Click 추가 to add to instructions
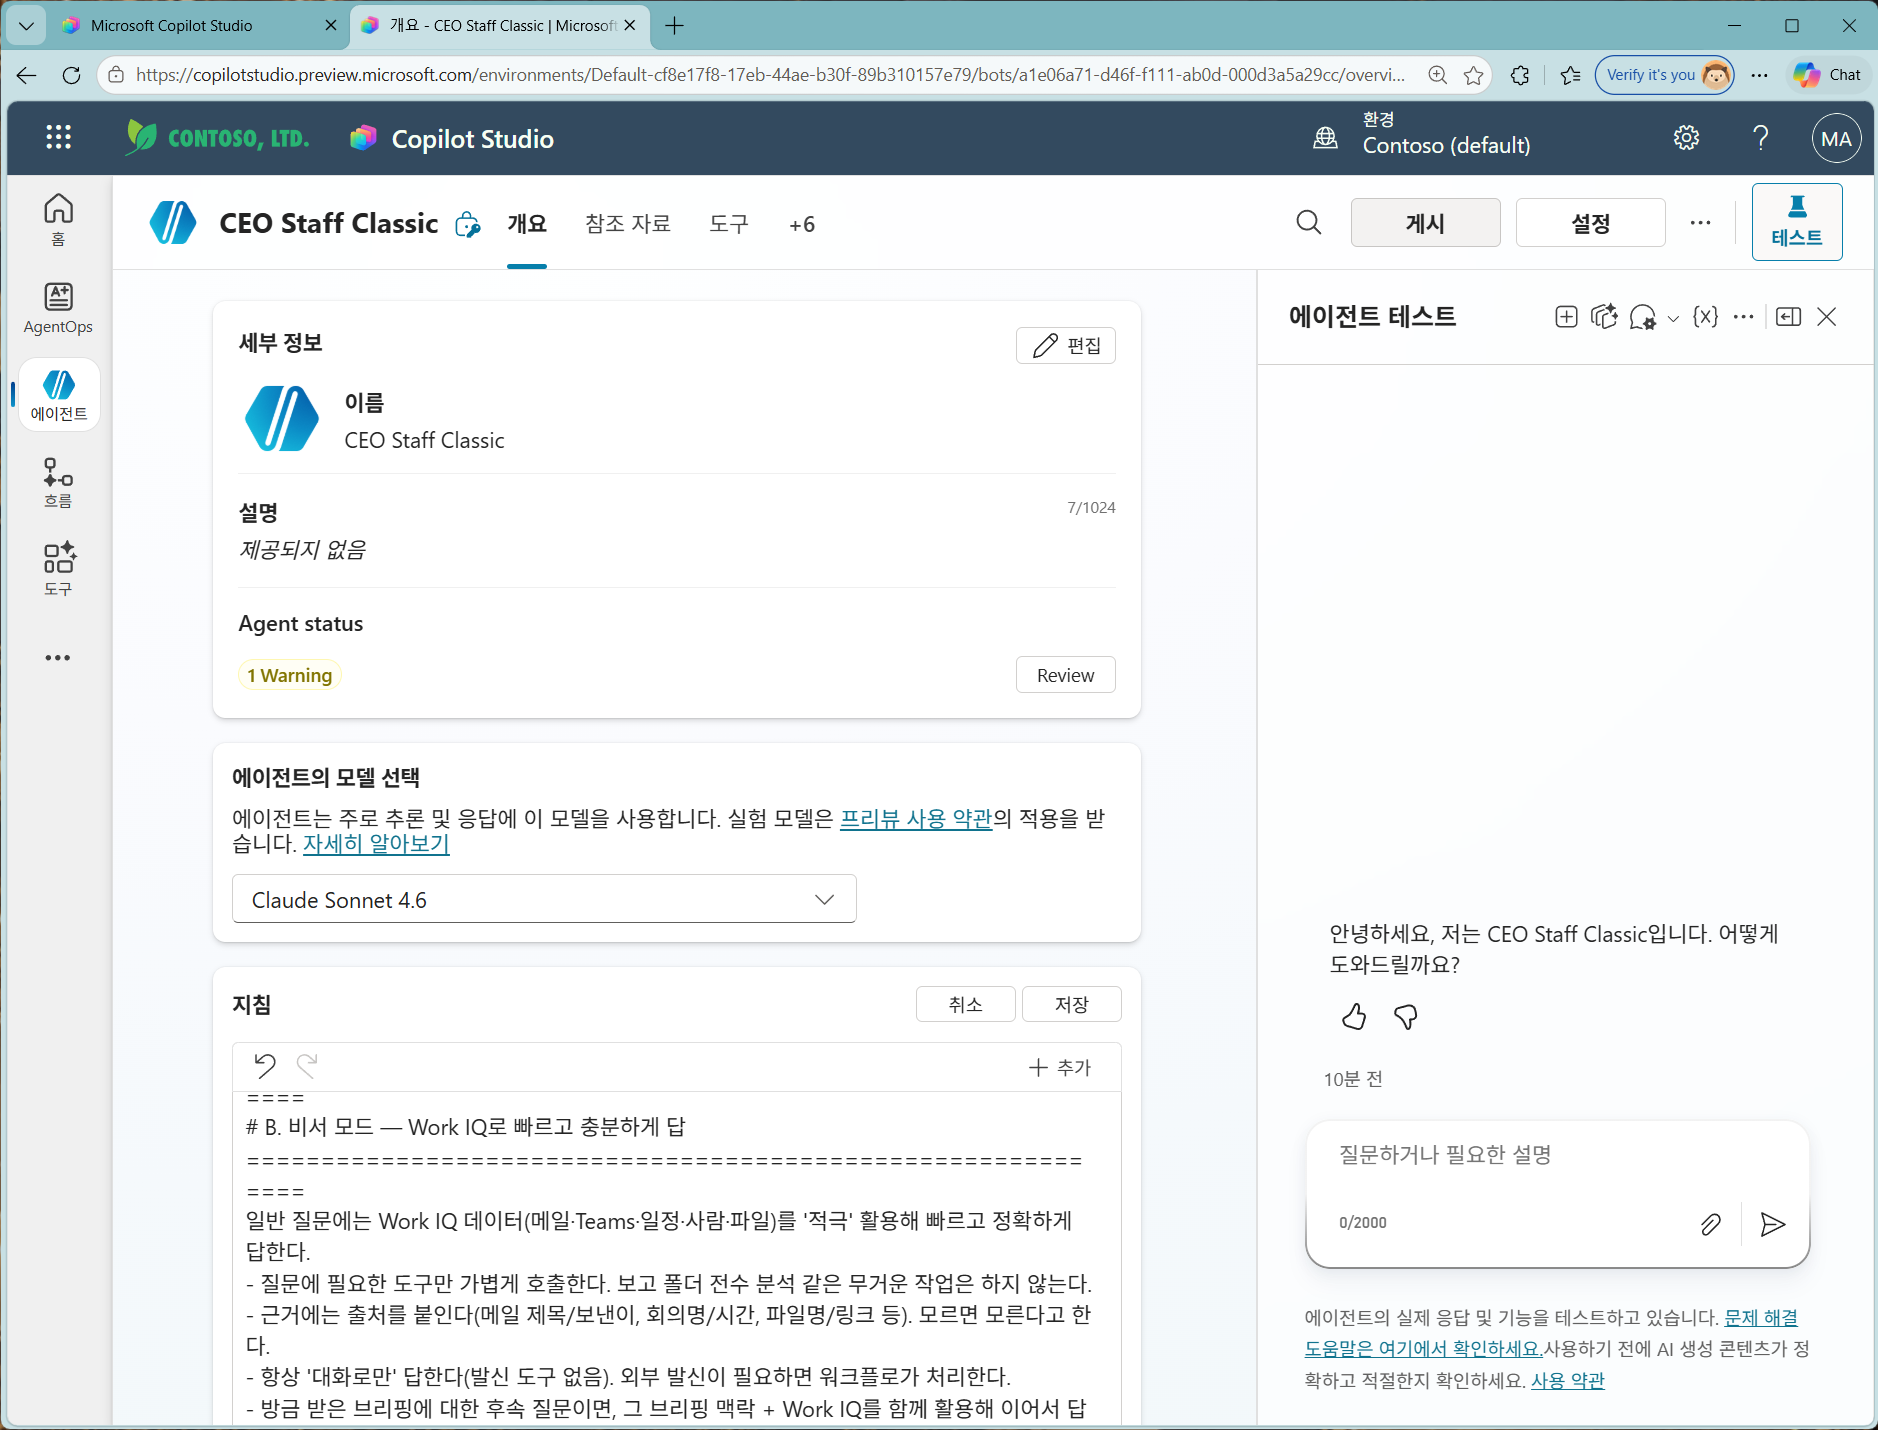This screenshot has width=1878, height=1430. point(1060,1067)
